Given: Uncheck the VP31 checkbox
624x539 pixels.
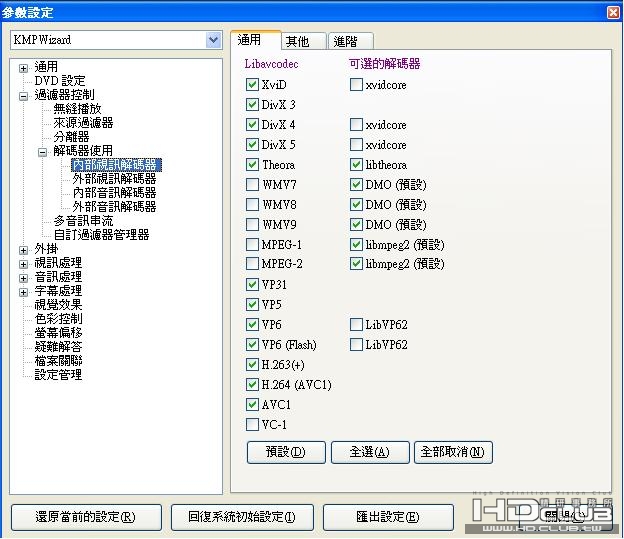Looking at the screenshot, I should click(252, 284).
